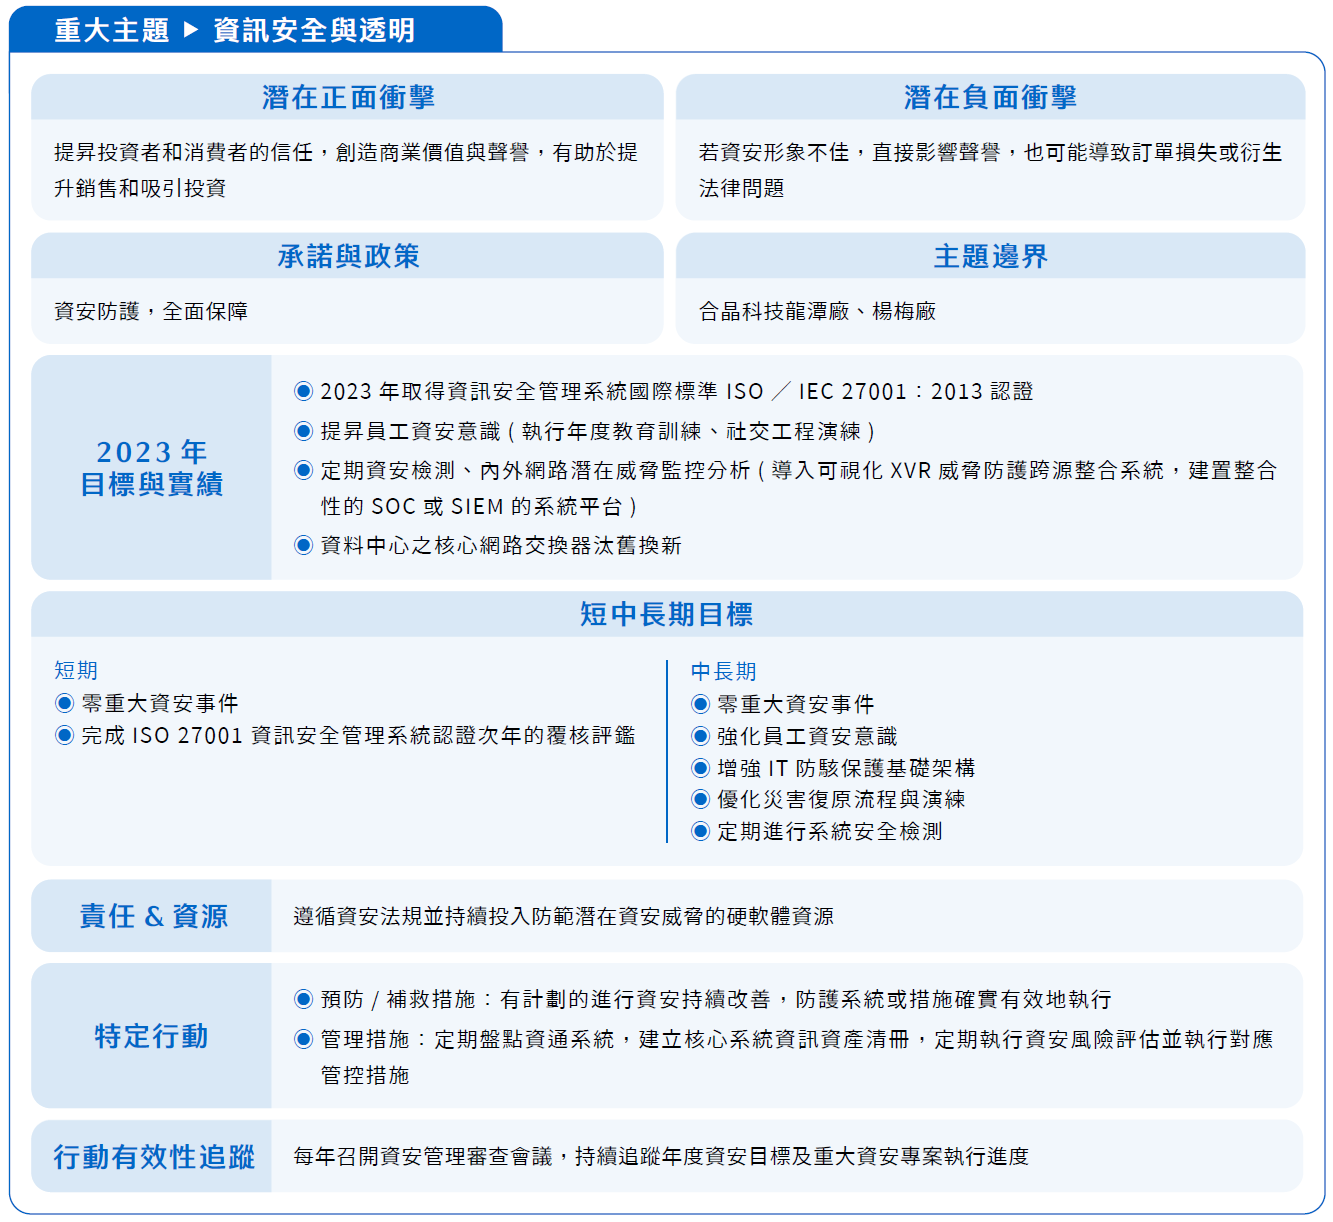This screenshot has height=1222, width=1333.
Task: Click the 中長期 label
Action: (x=724, y=671)
